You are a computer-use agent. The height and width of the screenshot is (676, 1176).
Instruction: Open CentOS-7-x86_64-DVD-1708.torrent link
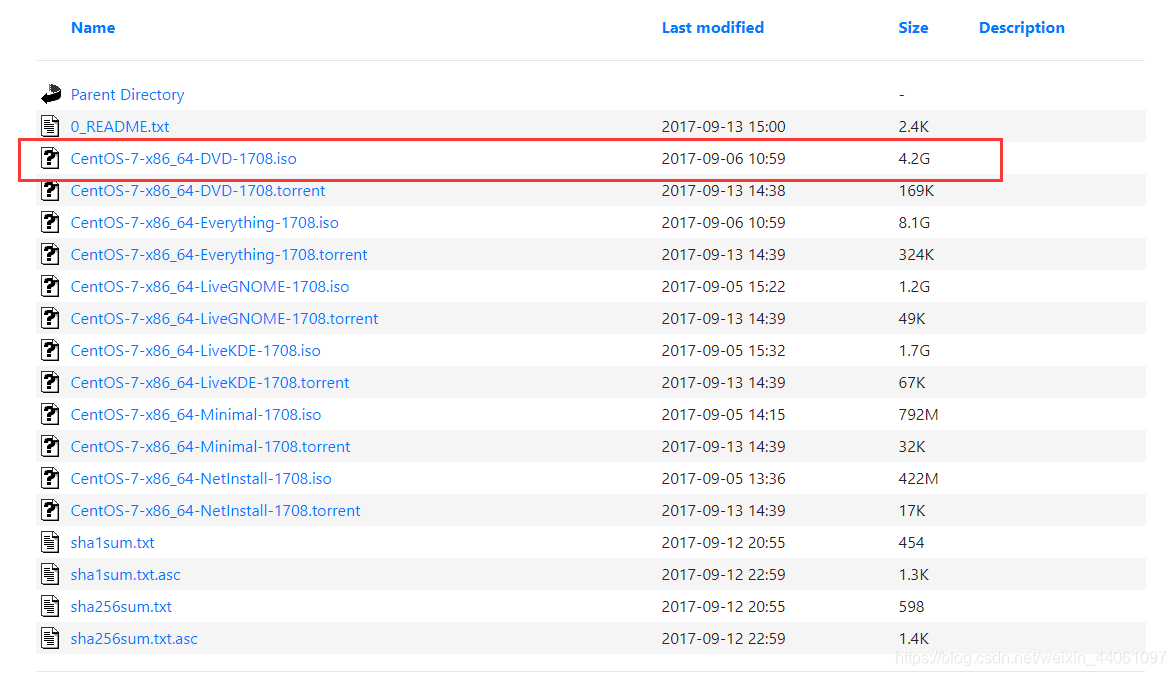click(198, 191)
